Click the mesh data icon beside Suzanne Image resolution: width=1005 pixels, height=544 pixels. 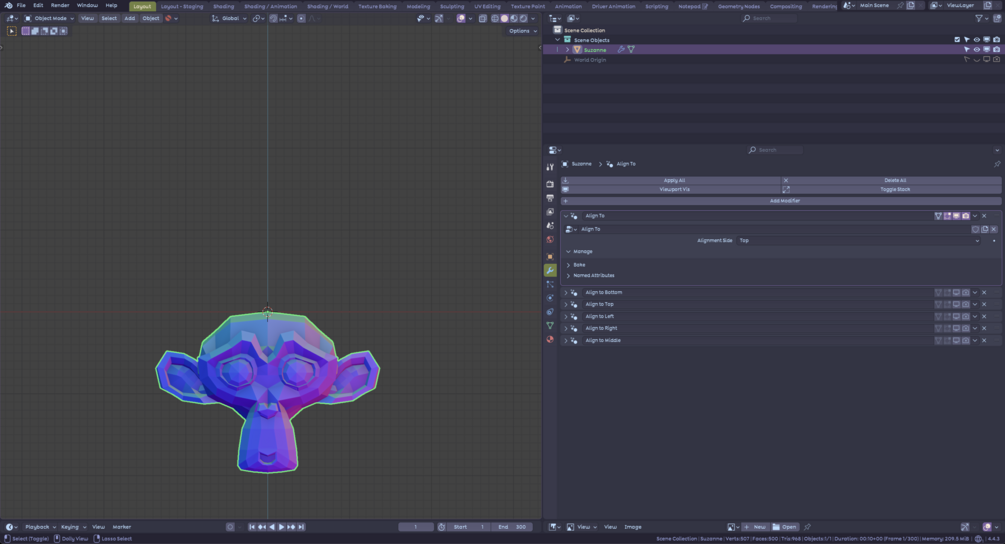coord(631,49)
